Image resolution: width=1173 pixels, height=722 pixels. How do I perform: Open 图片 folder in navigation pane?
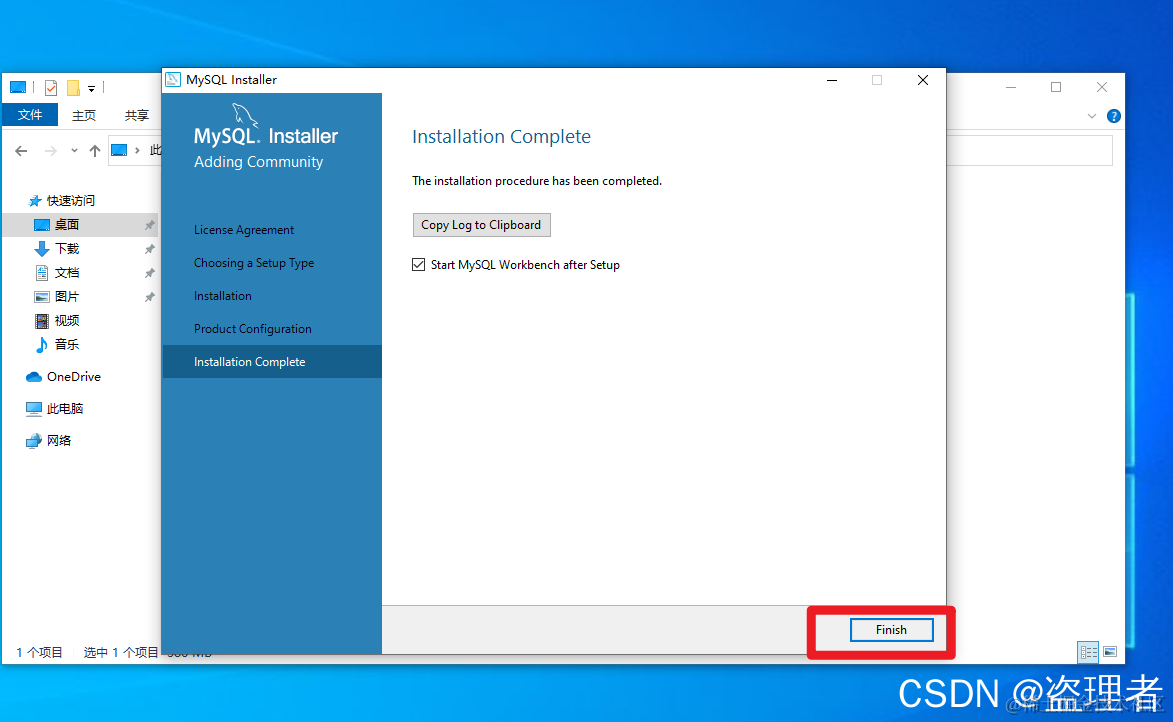click(x=67, y=296)
